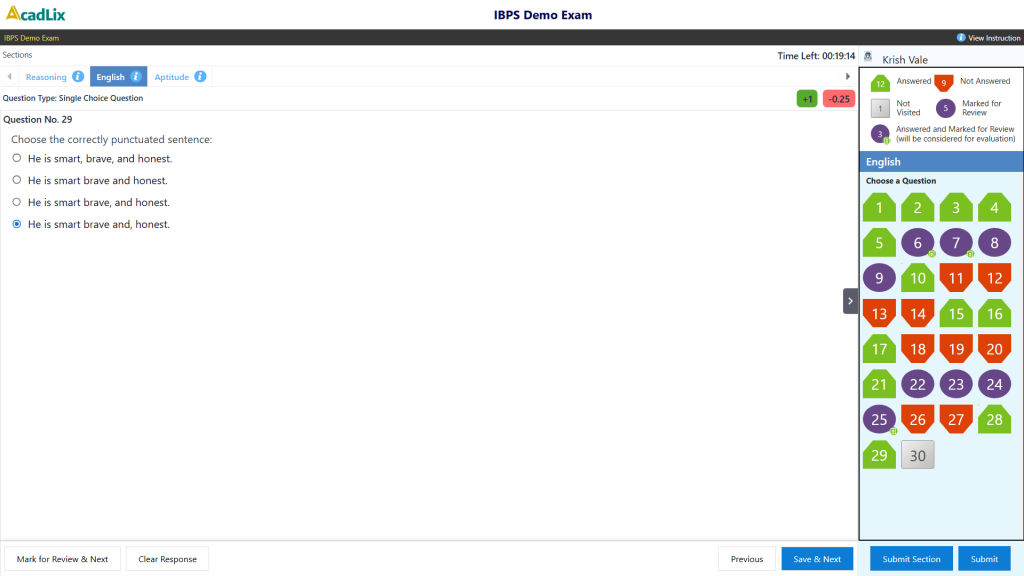Open View Instruction in the top-right corner

tap(988, 37)
